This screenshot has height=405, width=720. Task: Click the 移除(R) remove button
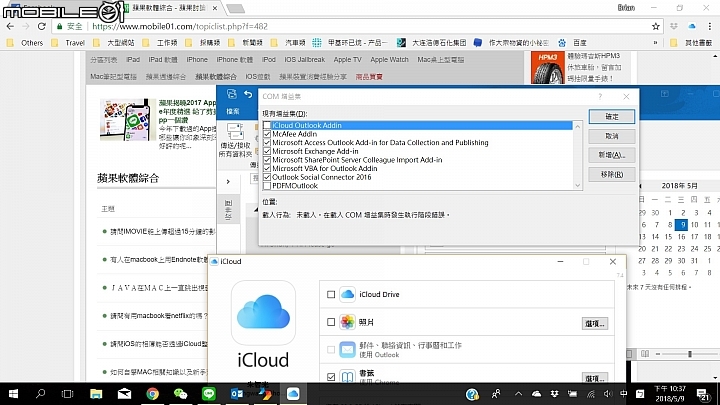point(612,174)
